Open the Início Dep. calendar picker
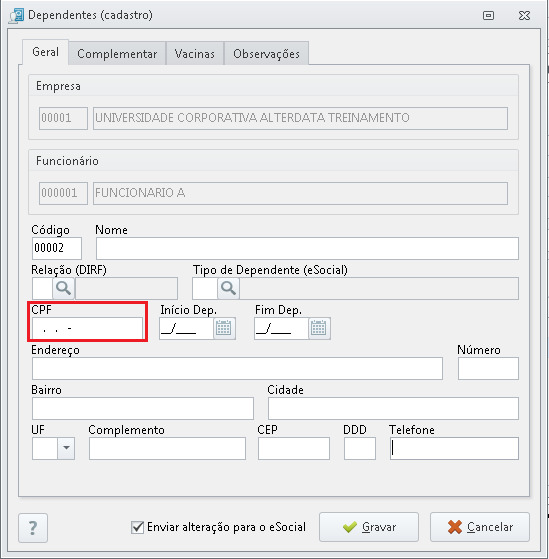The height and width of the screenshot is (559, 549). (x=224, y=328)
